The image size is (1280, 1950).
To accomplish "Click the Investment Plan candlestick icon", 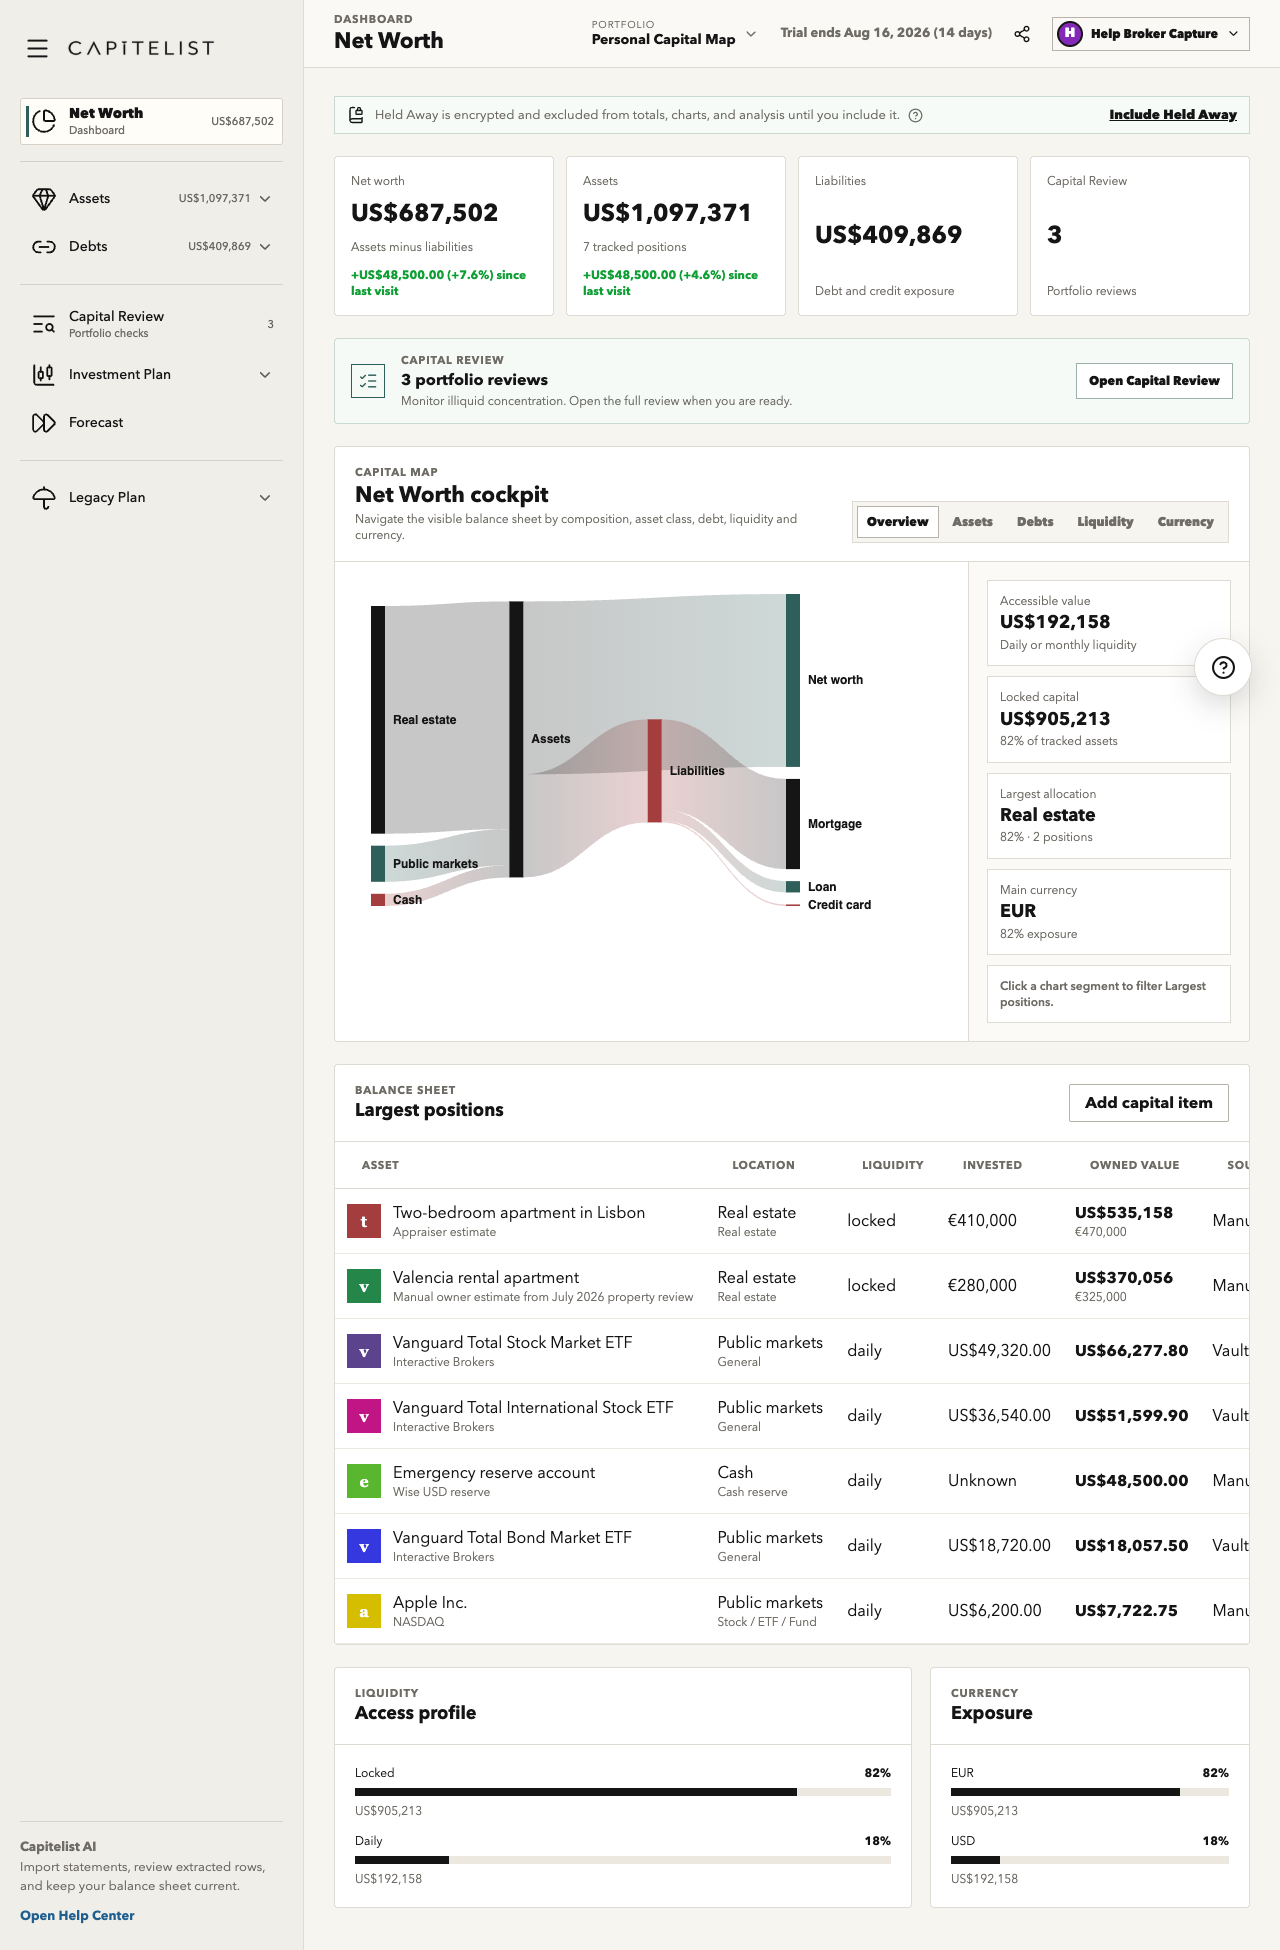I will click(x=44, y=375).
